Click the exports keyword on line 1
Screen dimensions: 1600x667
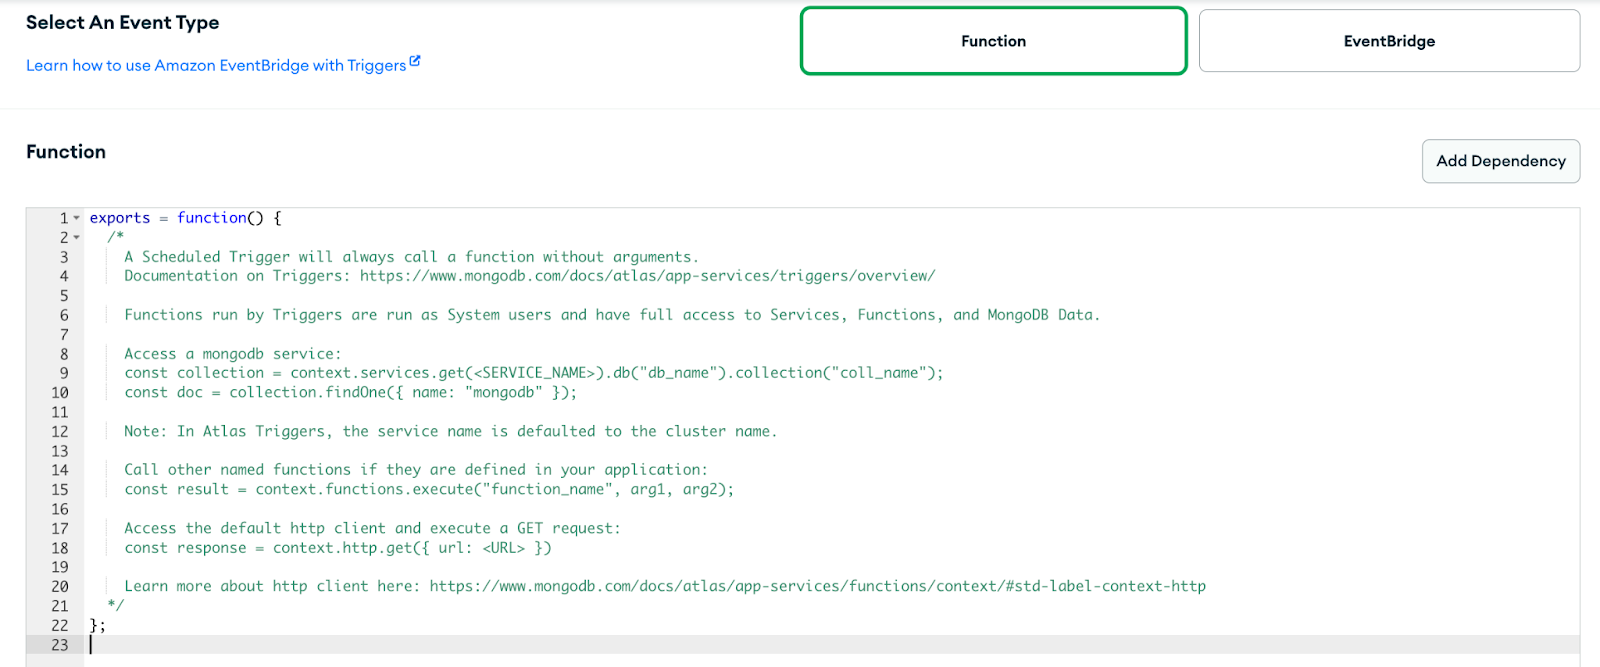119,218
